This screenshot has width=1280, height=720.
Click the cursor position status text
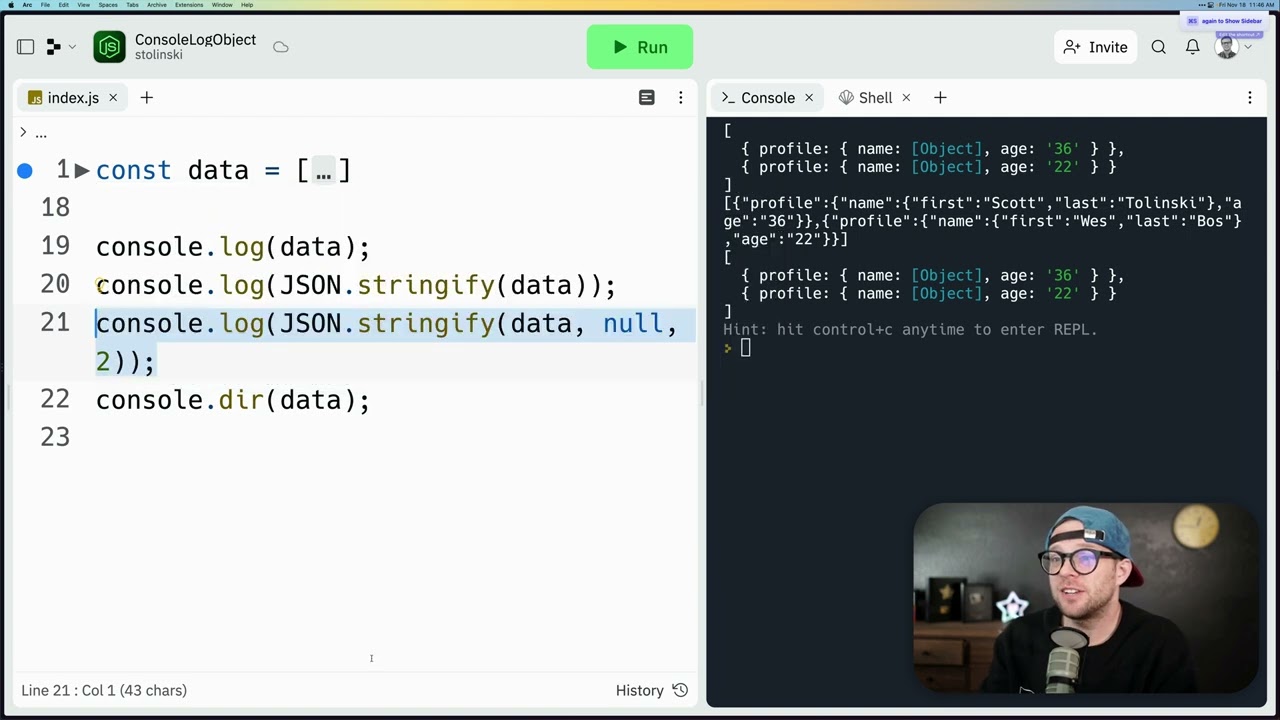coord(104,690)
